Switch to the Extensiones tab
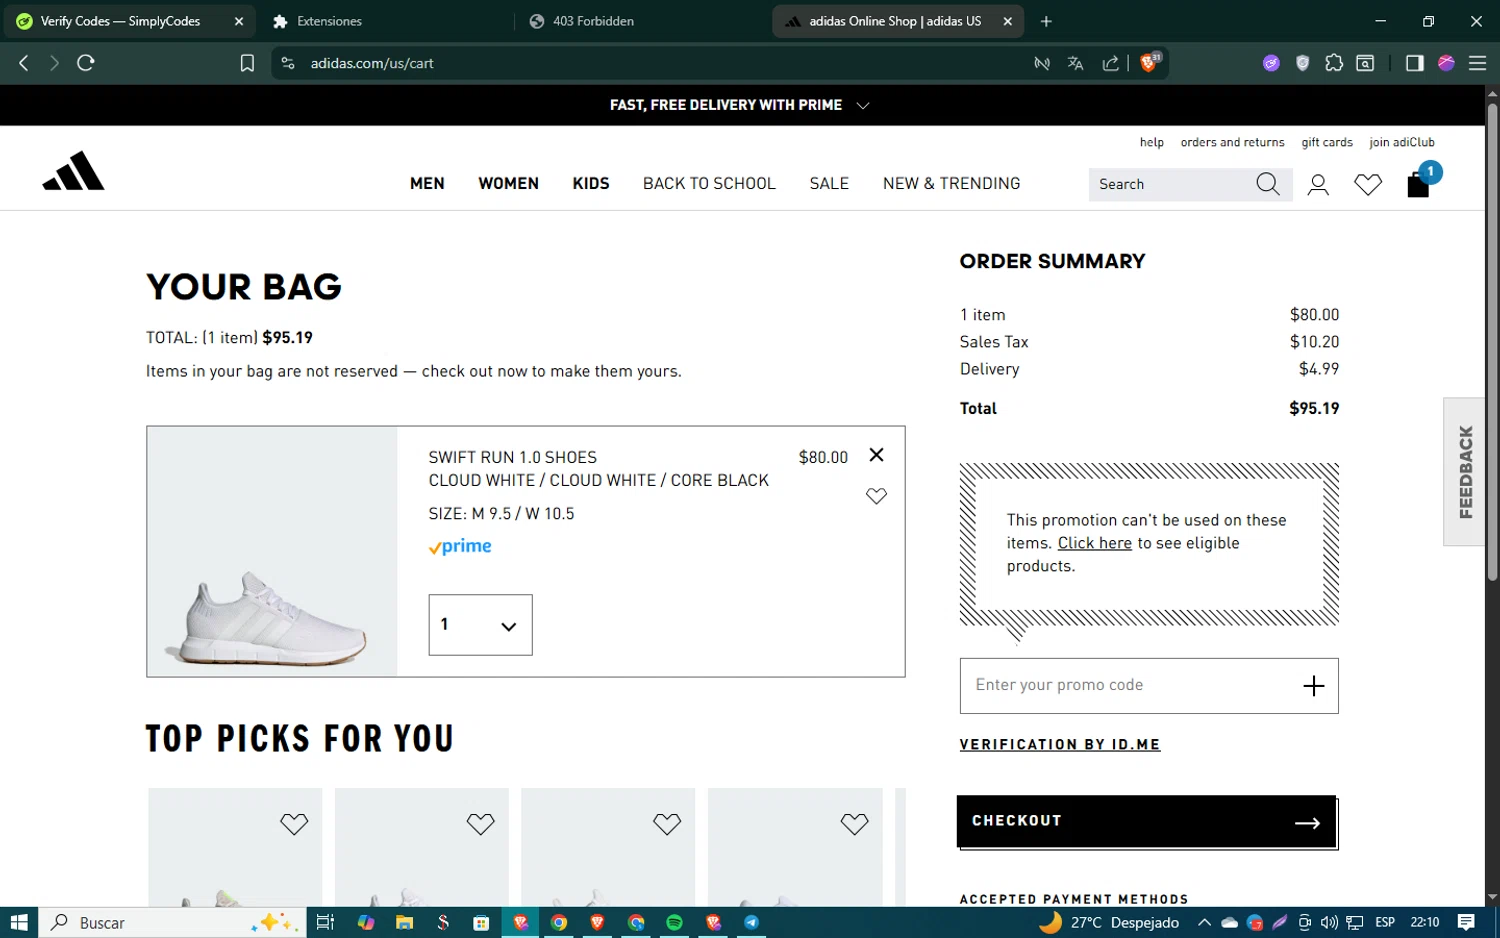This screenshot has width=1500, height=938. [329, 21]
